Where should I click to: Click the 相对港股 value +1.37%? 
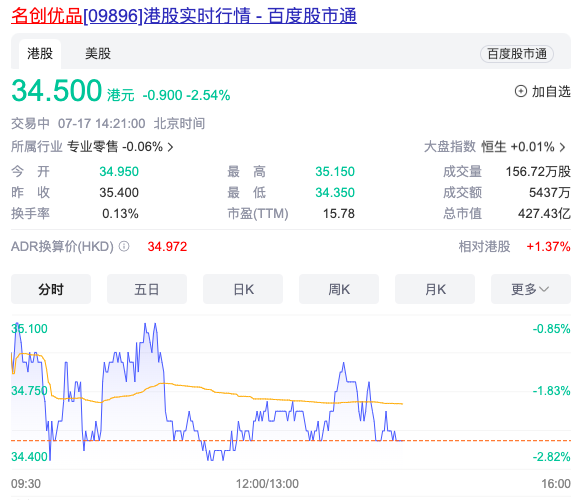pos(548,246)
